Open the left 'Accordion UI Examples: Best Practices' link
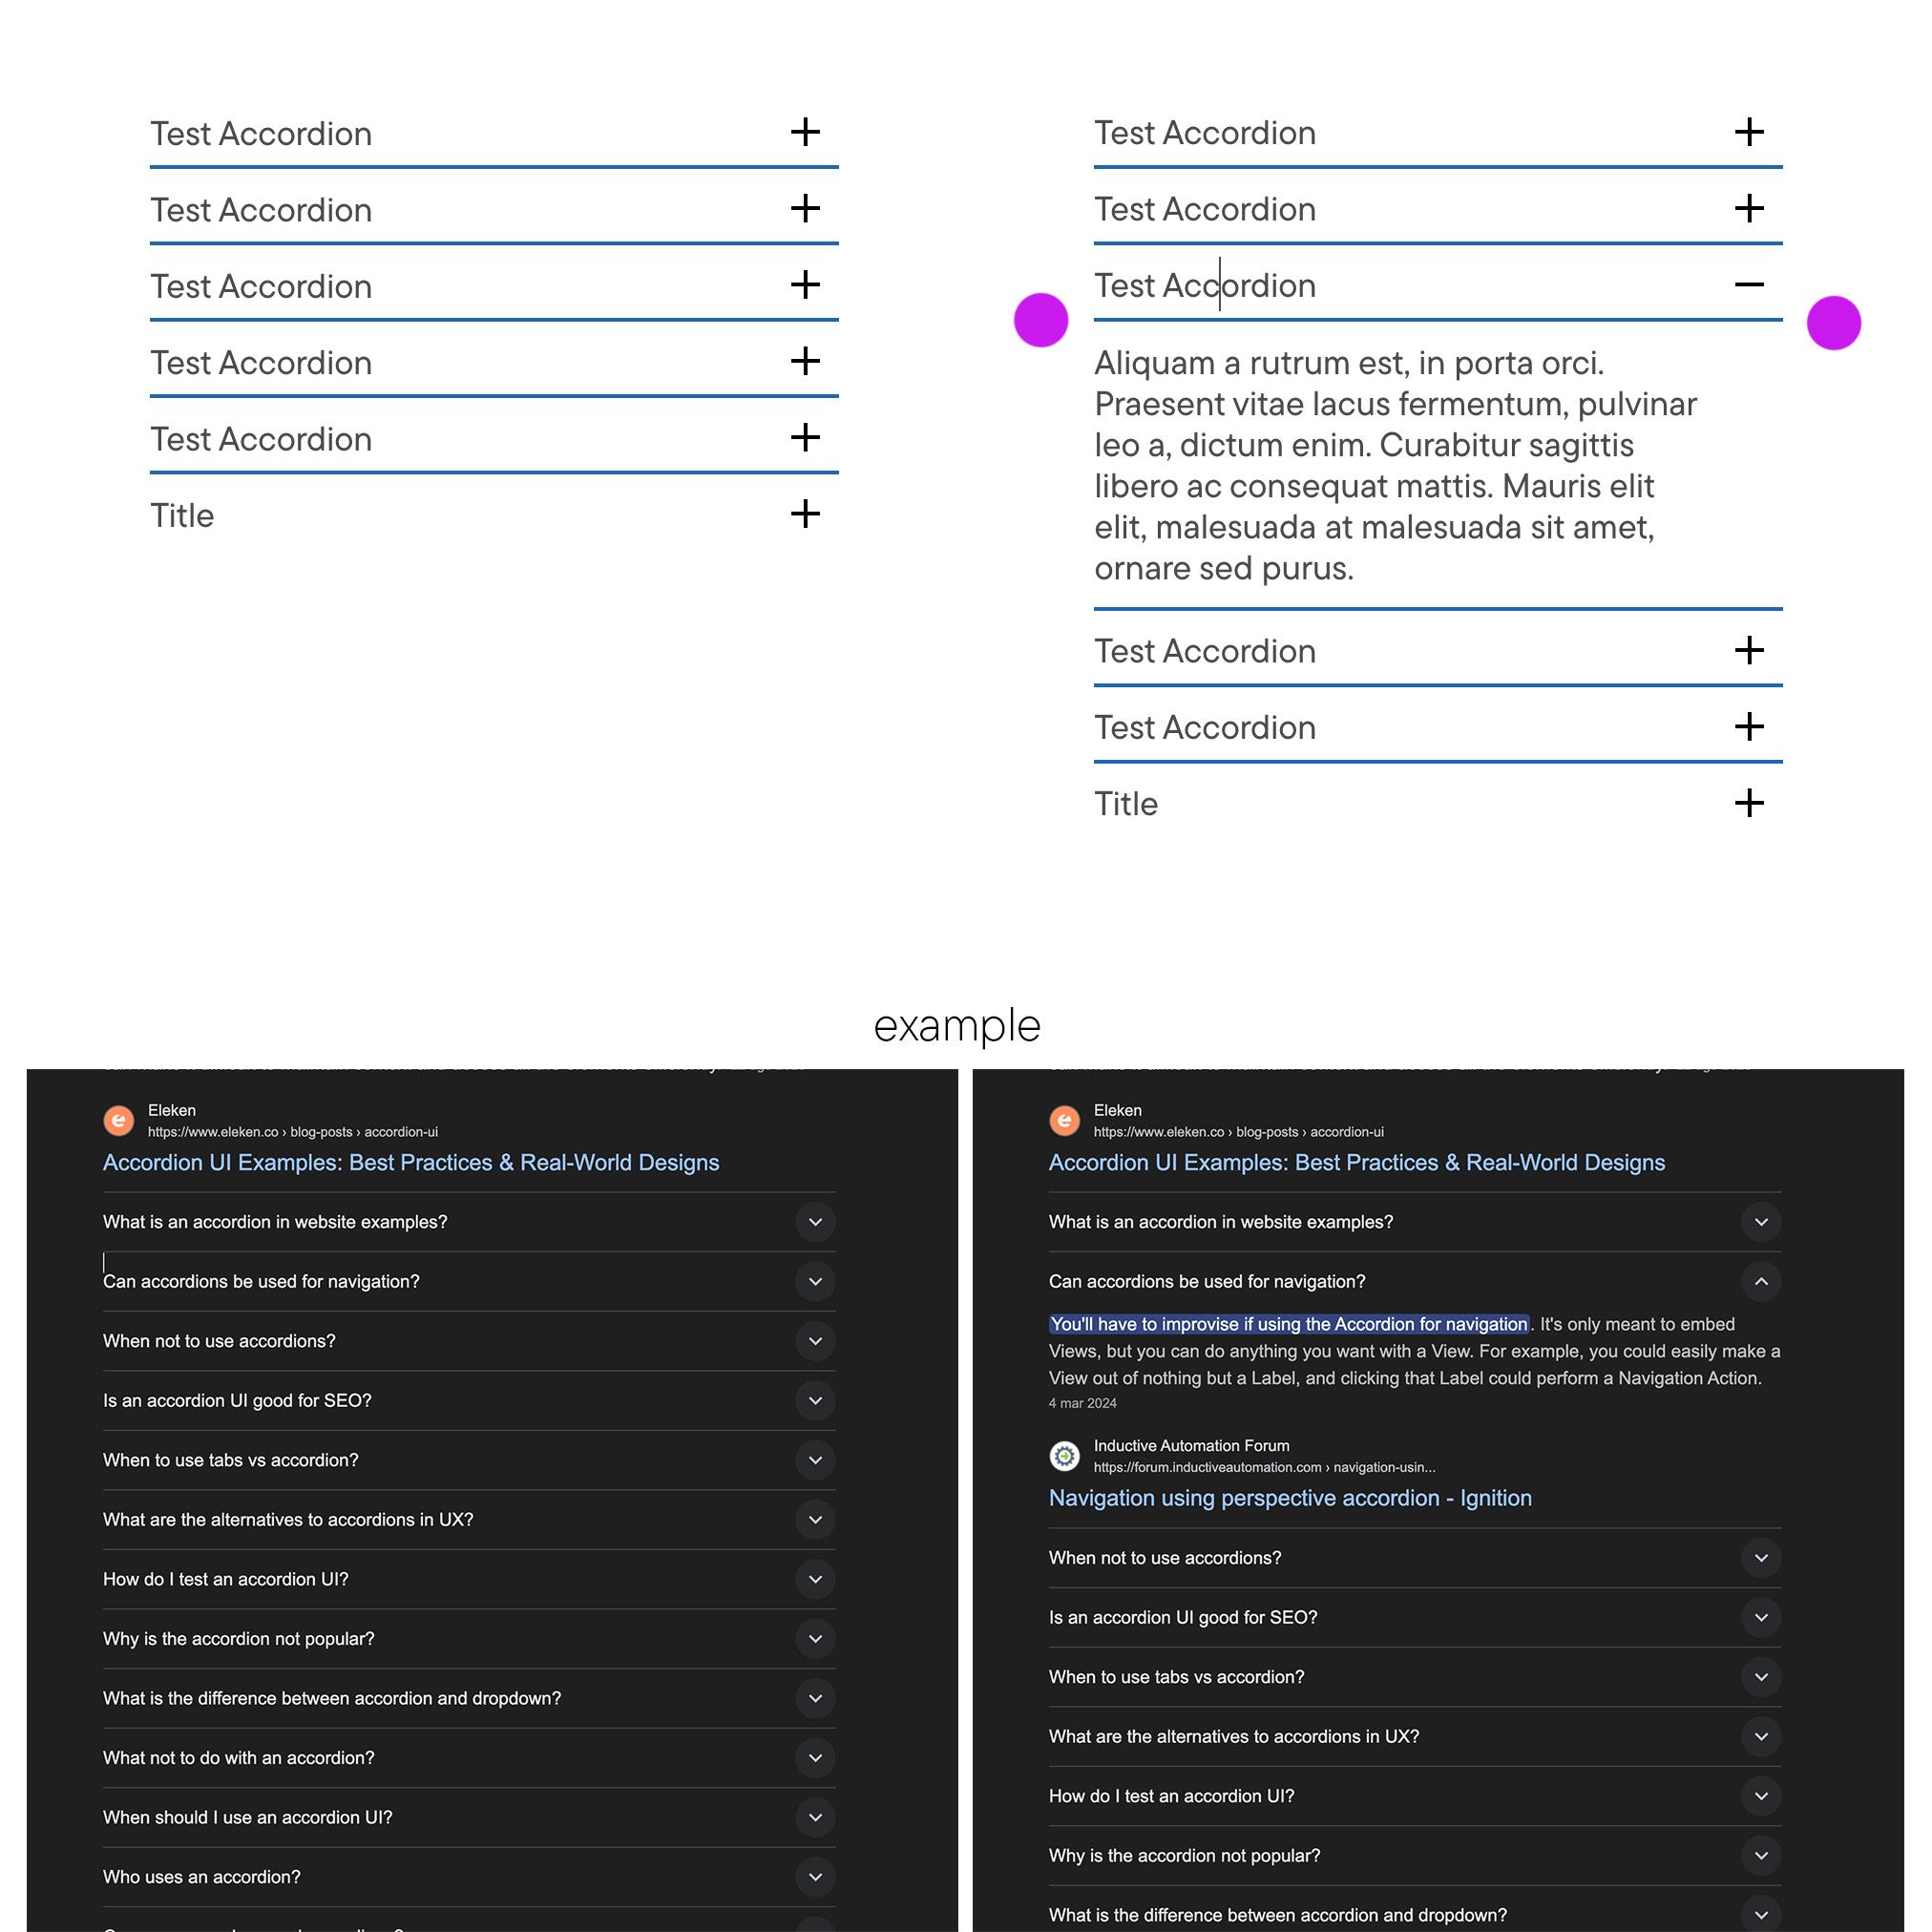 (x=411, y=1163)
